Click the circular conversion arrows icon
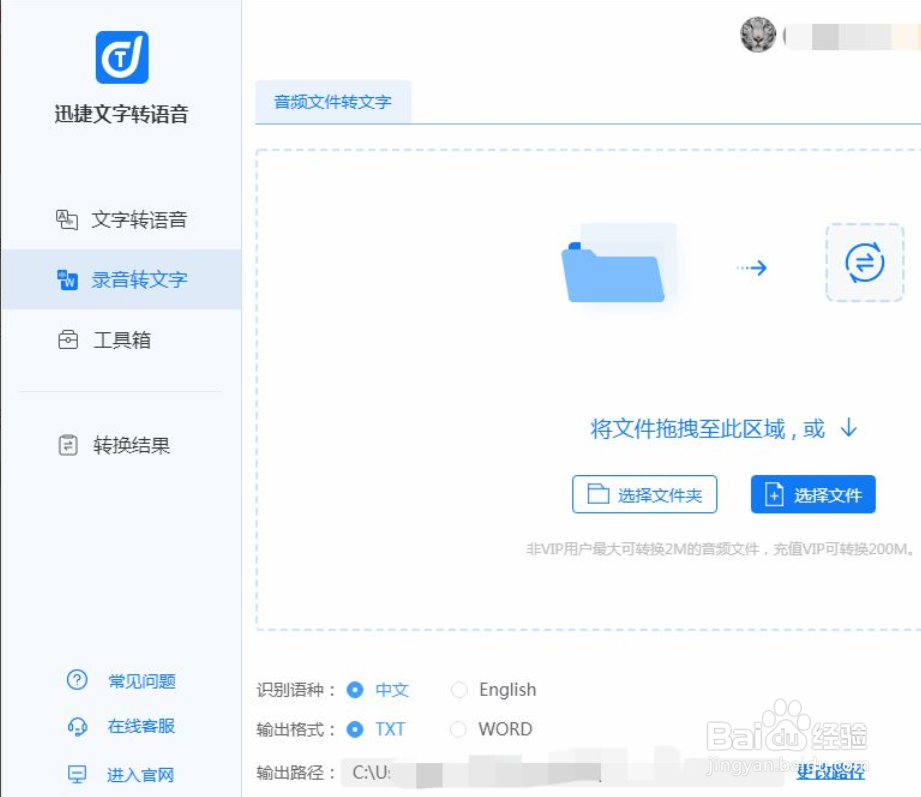The width and height of the screenshot is (921, 797). tap(864, 263)
